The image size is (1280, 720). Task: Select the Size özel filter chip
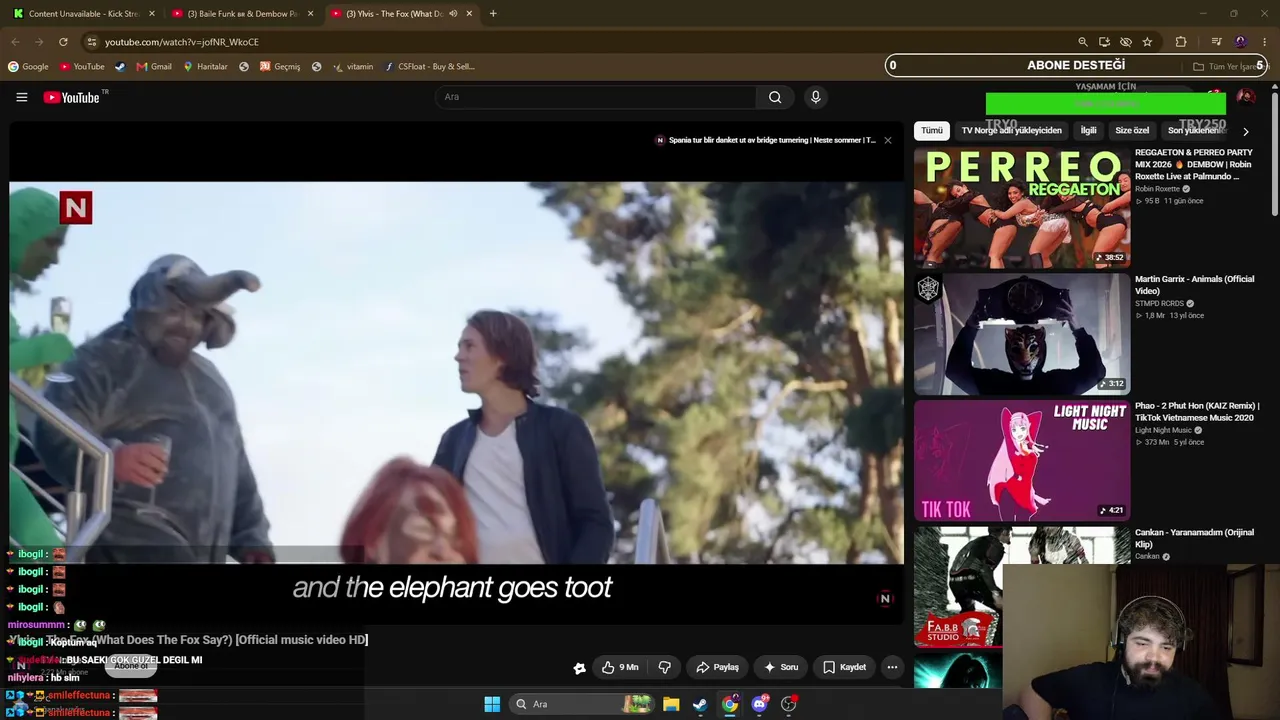coord(1132,130)
